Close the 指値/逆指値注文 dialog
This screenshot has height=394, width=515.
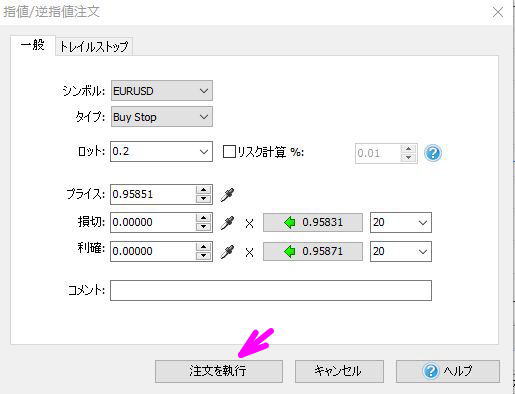point(498,12)
